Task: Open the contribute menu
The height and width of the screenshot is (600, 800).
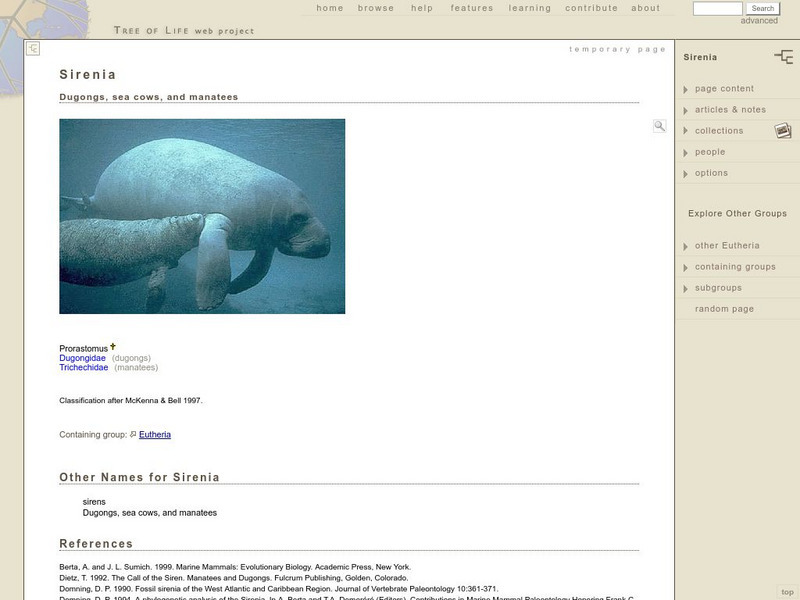Action: tap(591, 8)
